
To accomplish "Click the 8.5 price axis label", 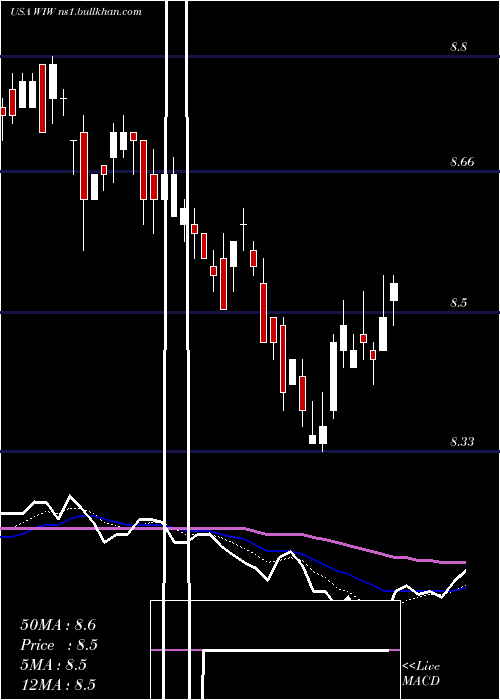I will coord(458,303).
